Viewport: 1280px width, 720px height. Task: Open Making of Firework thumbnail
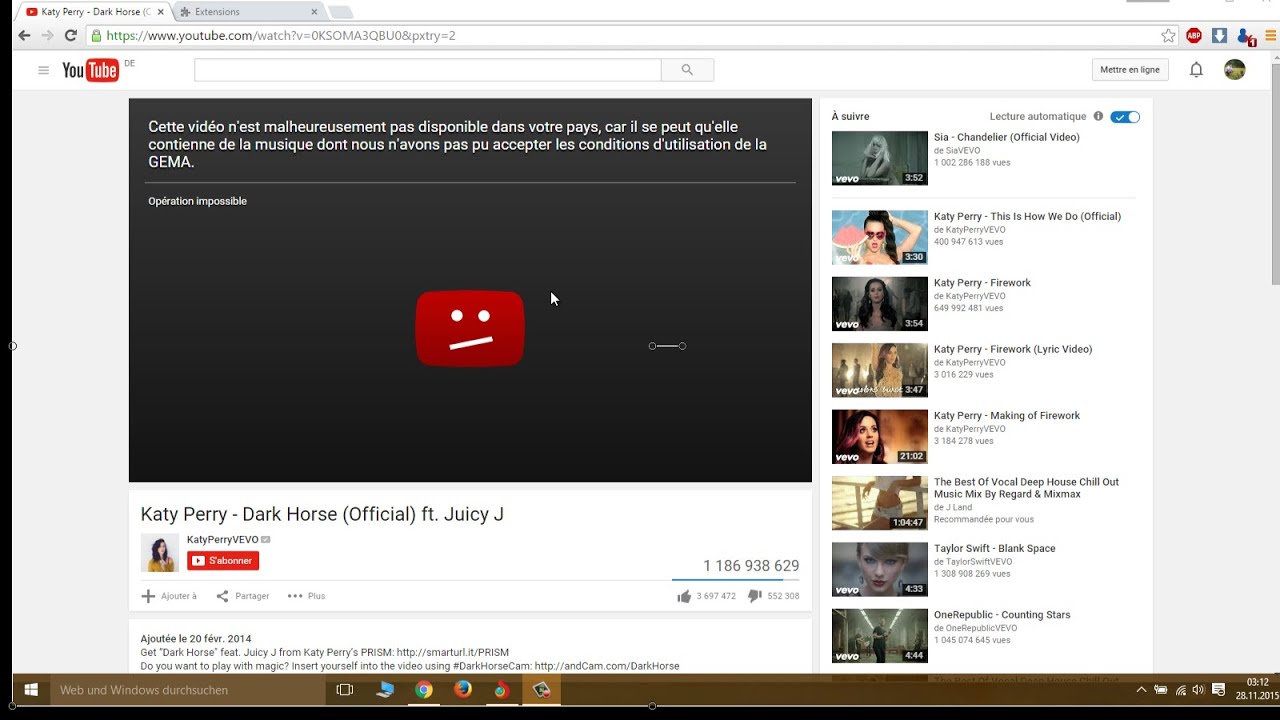click(880, 437)
